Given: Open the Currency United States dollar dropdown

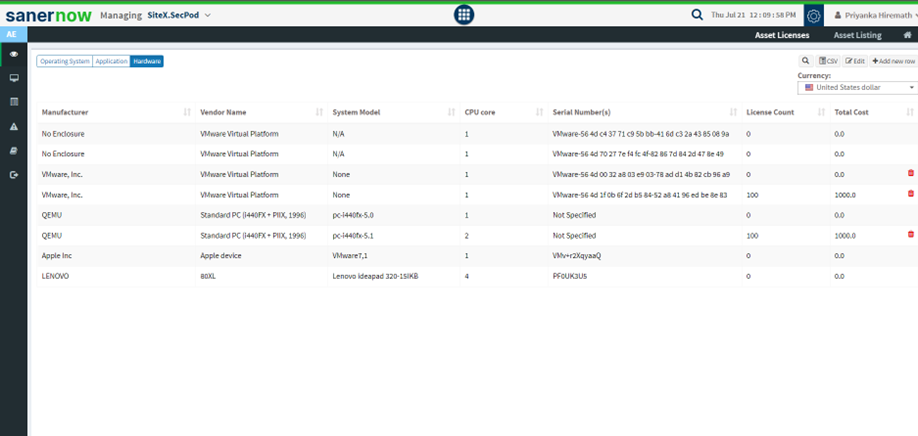Looking at the screenshot, I should [858, 88].
